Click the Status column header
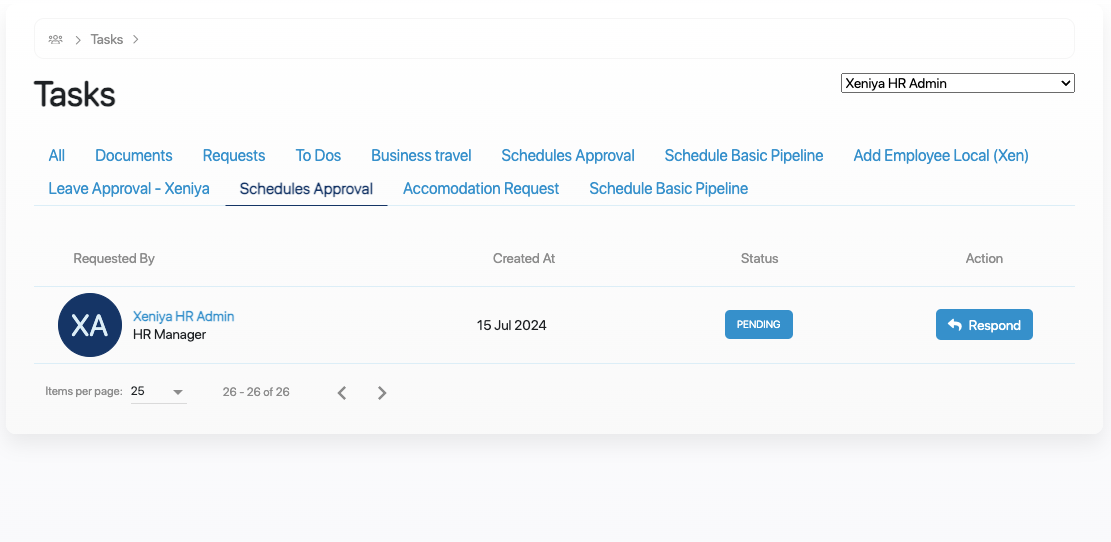1111x542 pixels. click(x=760, y=259)
